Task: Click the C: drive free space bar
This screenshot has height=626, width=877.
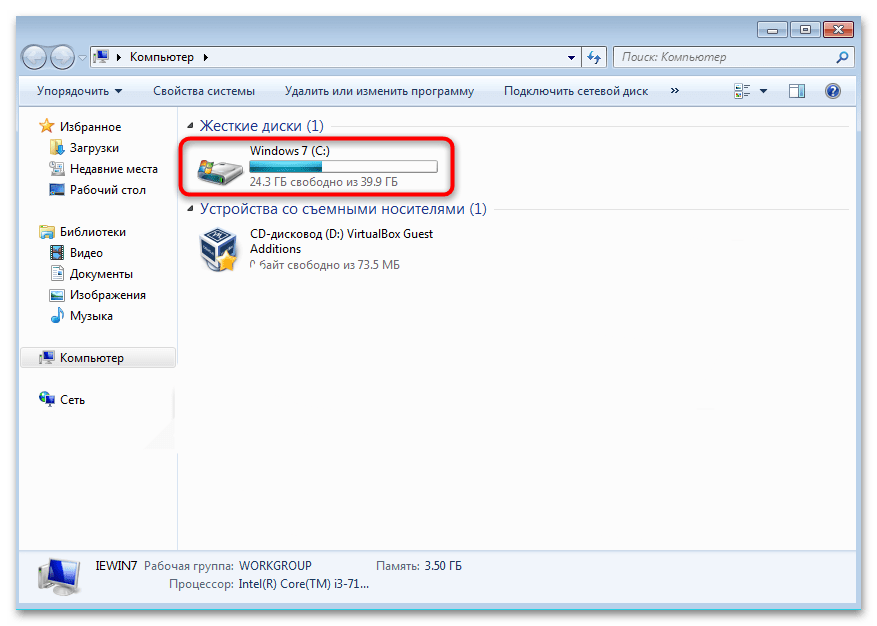Action: (343, 167)
